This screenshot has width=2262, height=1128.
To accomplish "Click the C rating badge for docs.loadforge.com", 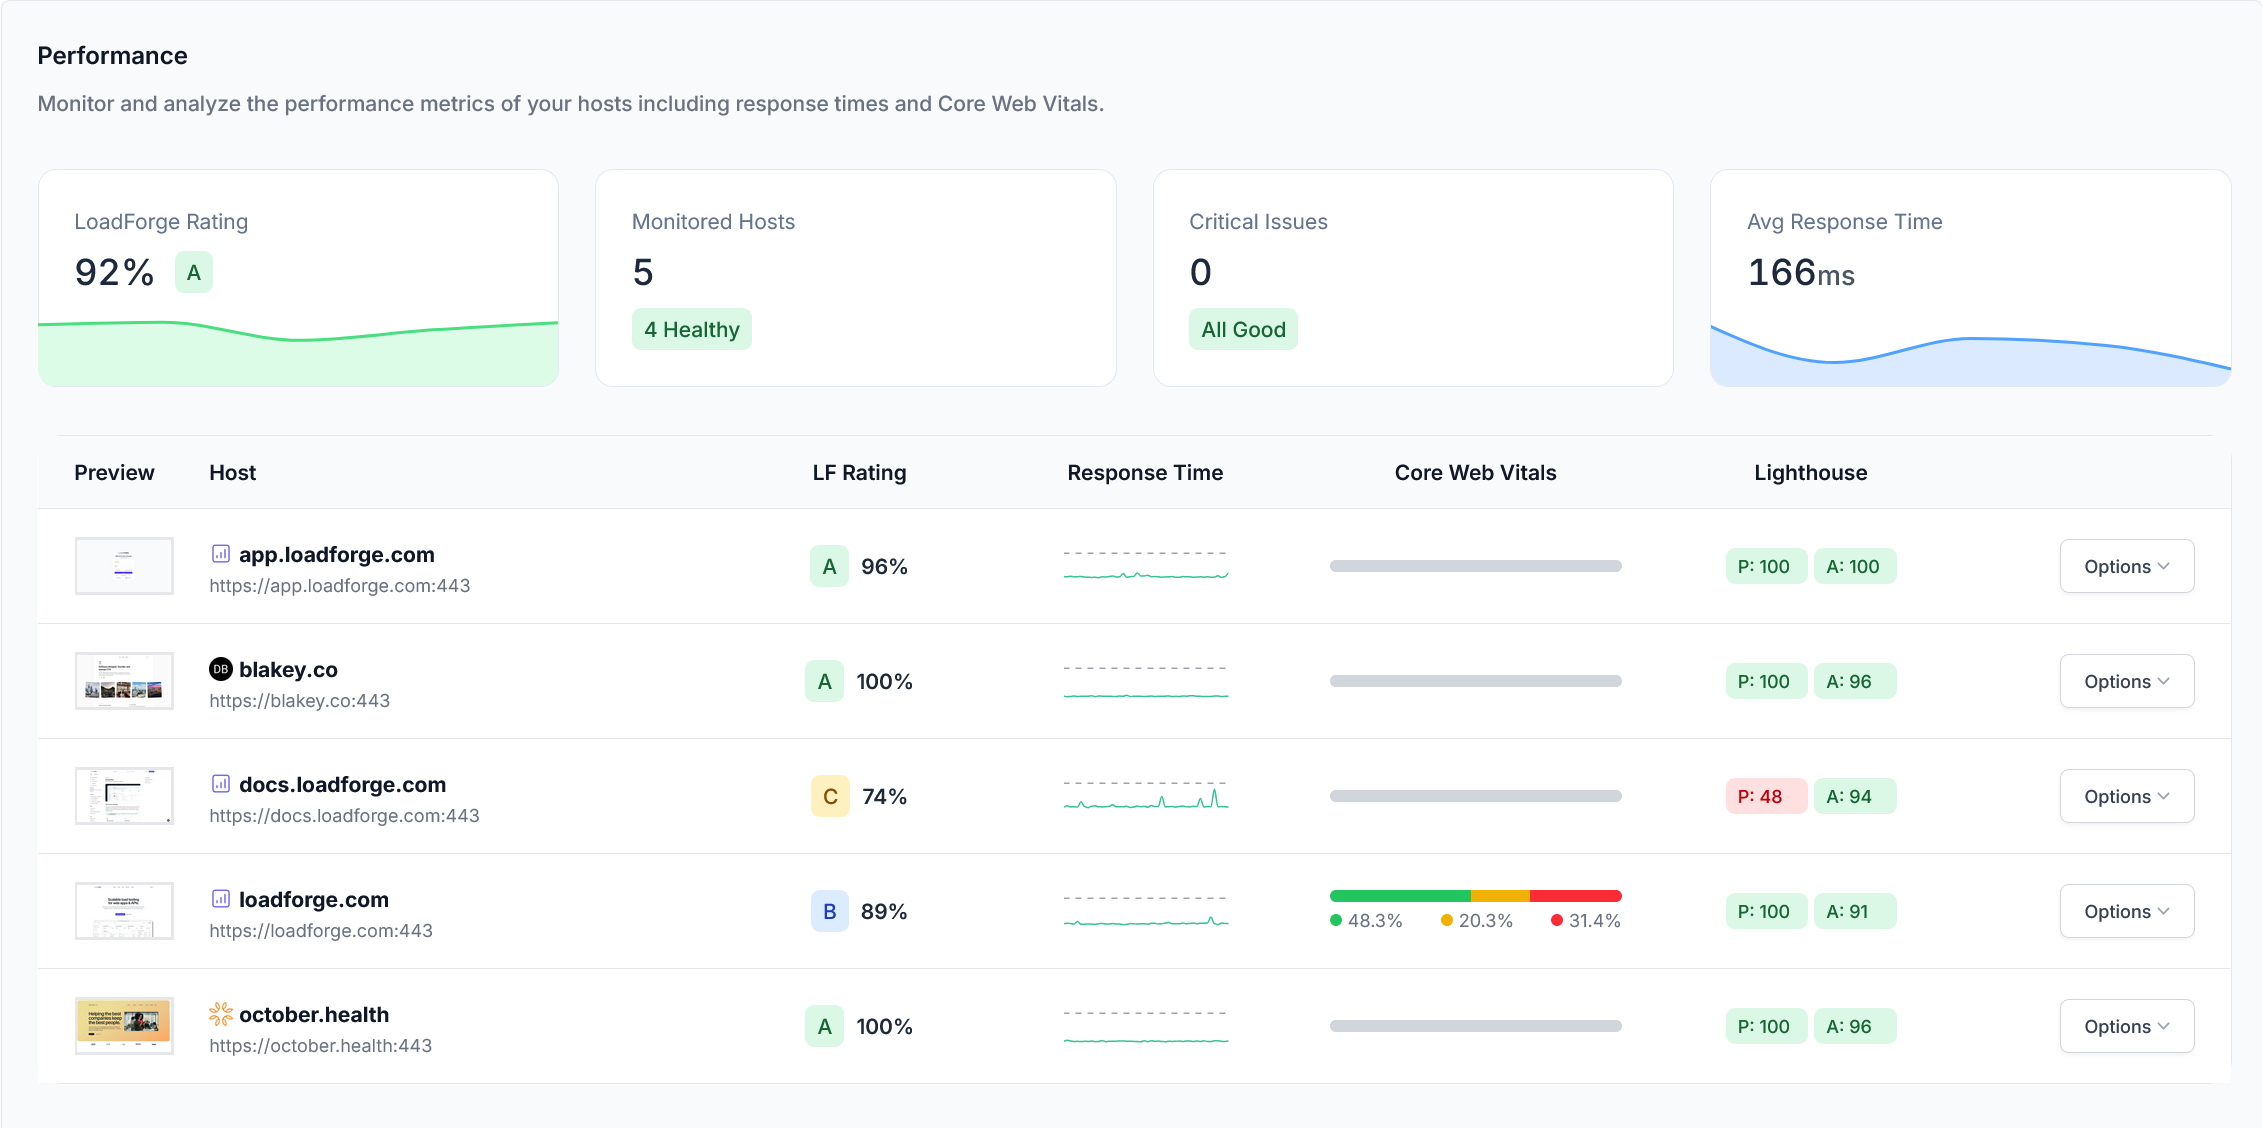I will [x=830, y=796].
